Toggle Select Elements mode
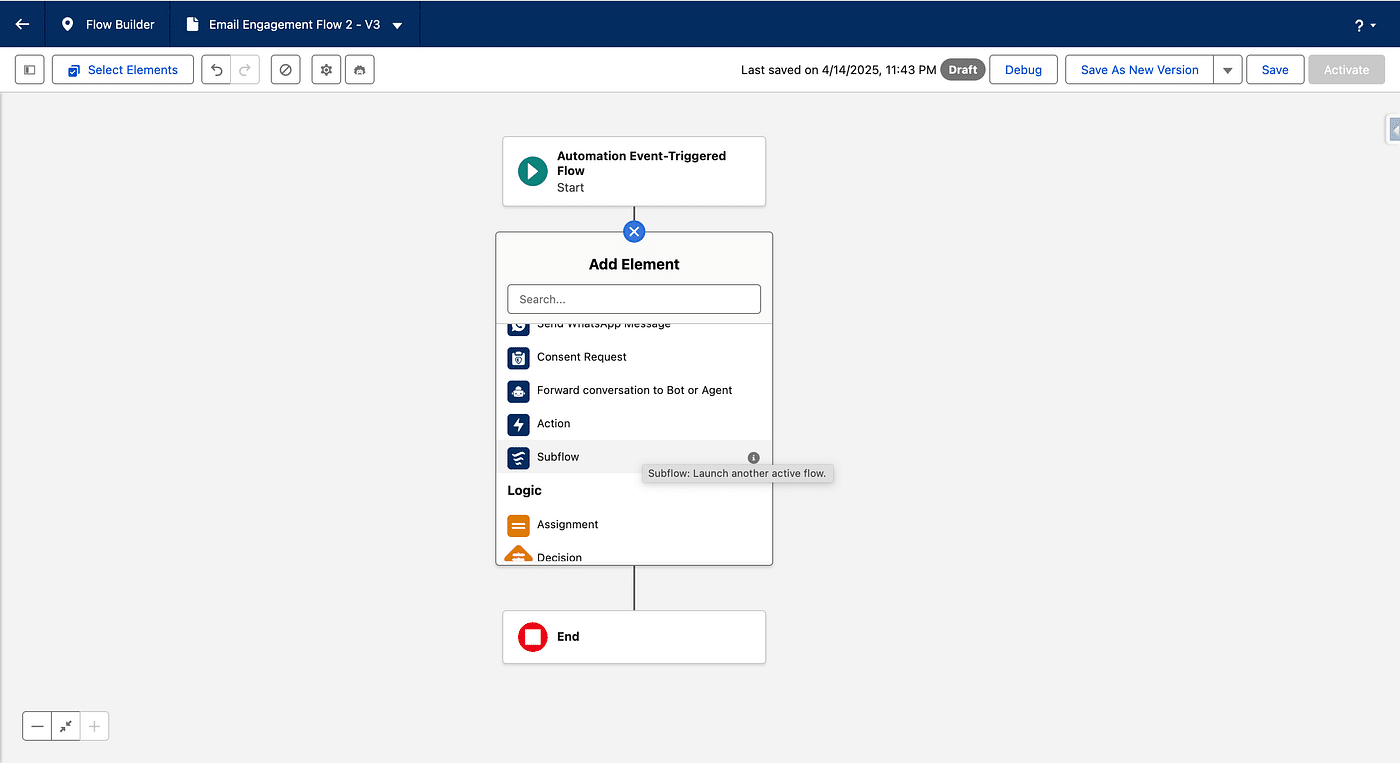This screenshot has width=1400, height=763. pos(123,70)
